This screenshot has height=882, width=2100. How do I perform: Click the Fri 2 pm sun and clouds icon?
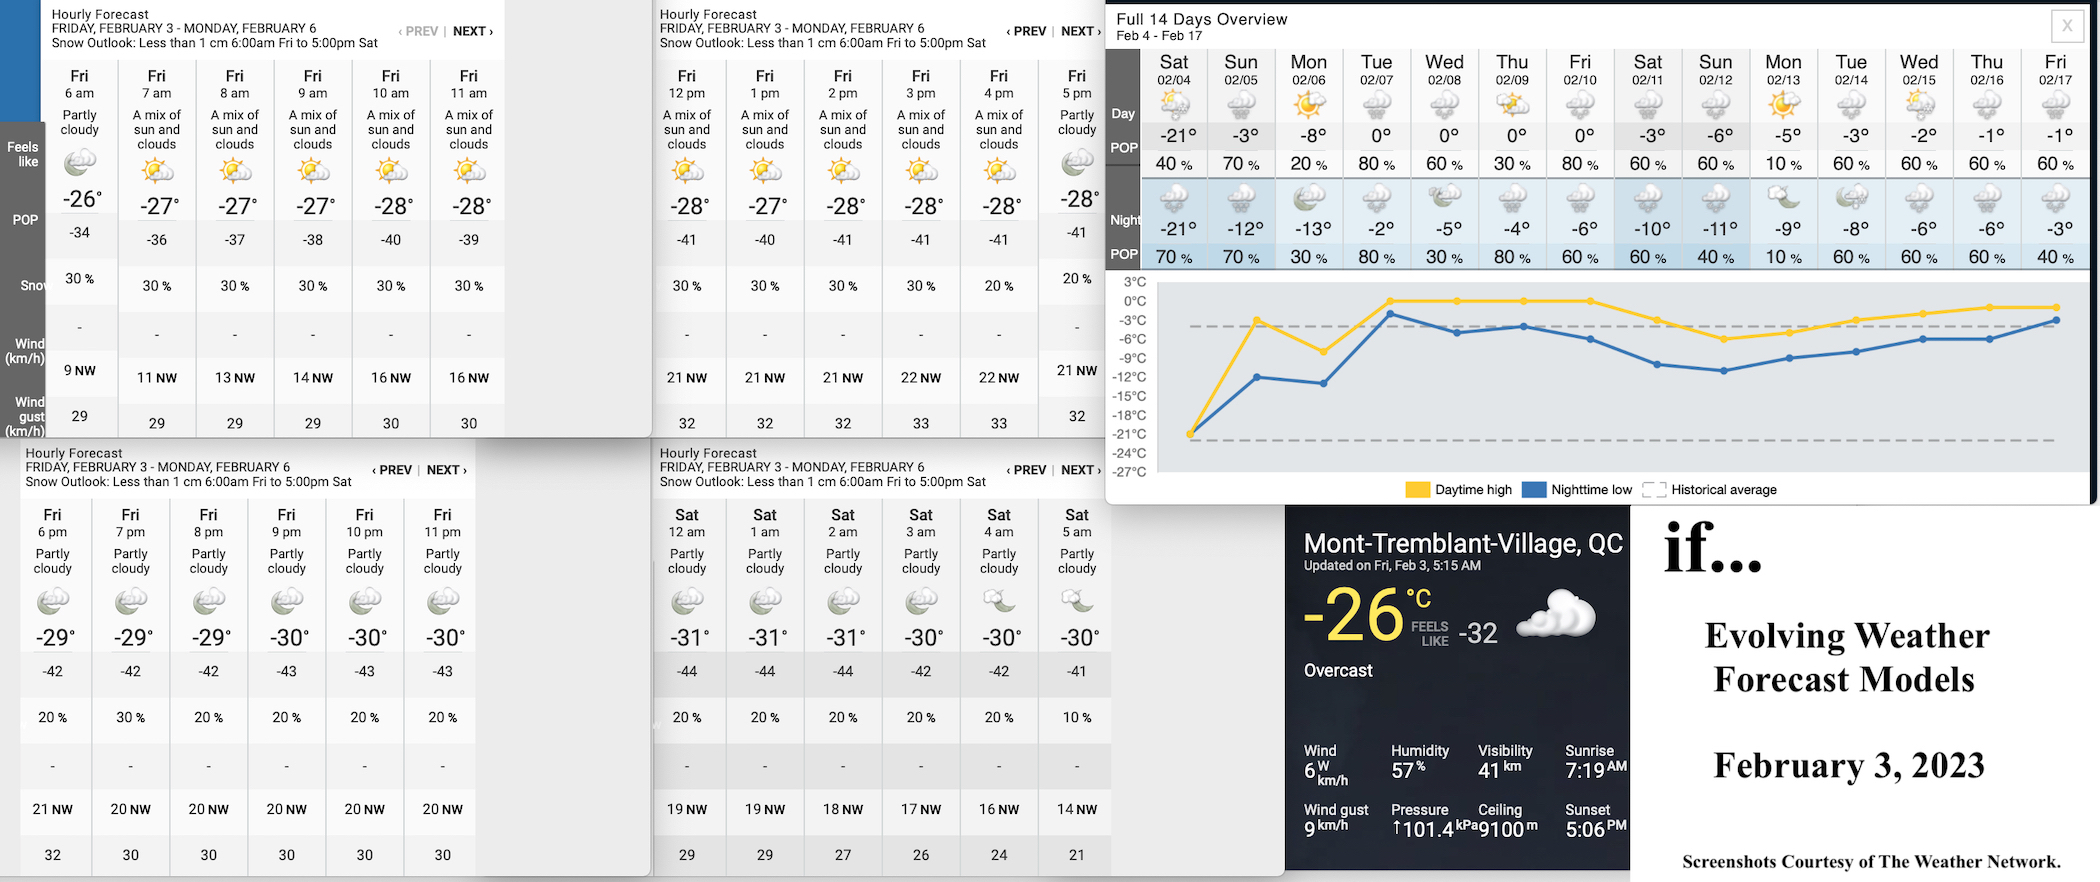click(x=843, y=170)
